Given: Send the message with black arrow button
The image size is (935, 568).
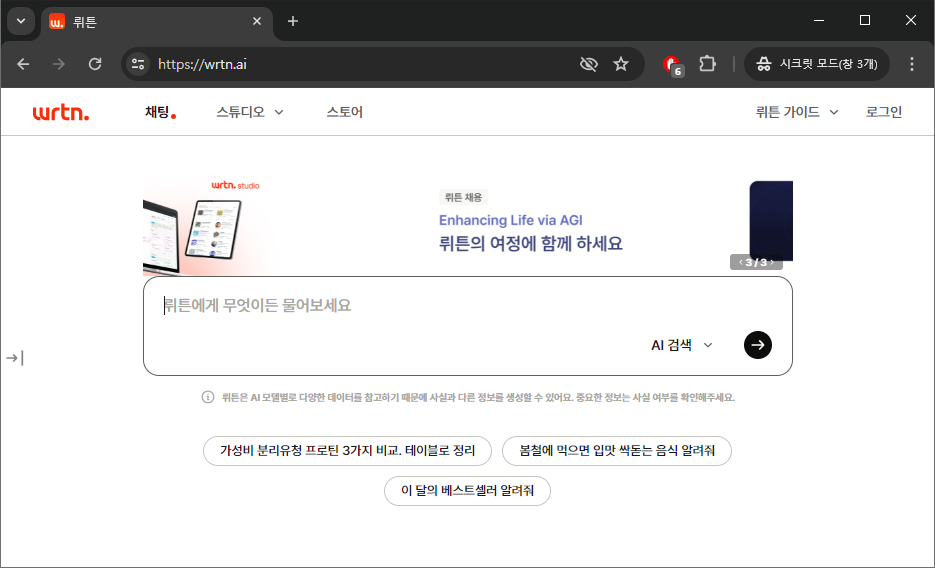Looking at the screenshot, I should (758, 345).
